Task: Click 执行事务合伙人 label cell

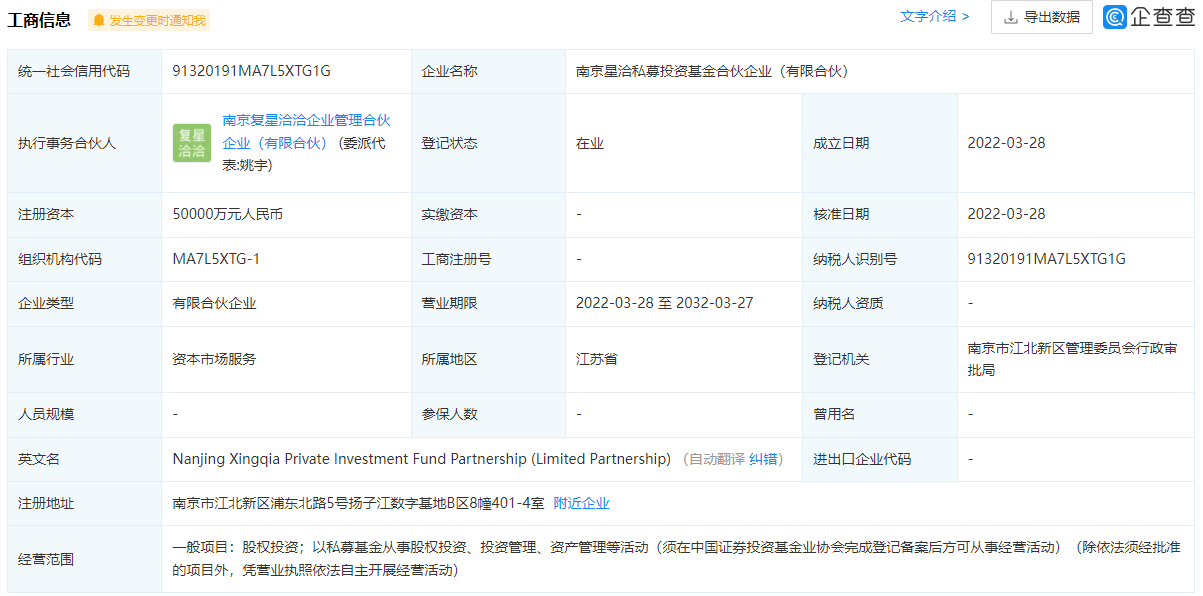Action: pos(84,143)
